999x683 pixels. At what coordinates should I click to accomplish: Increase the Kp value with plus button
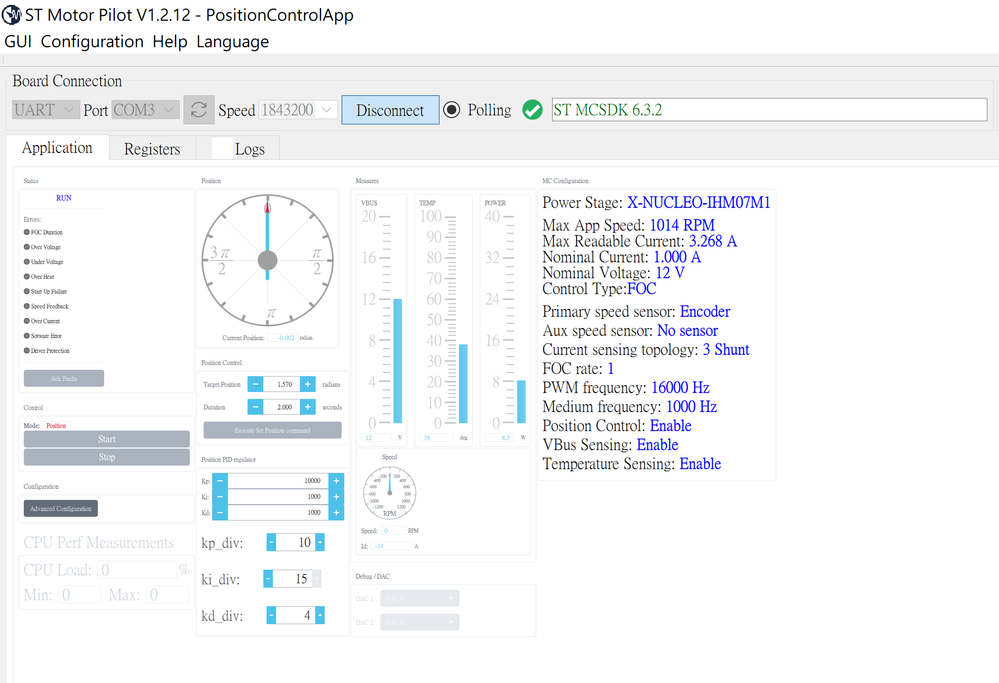coord(336,481)
